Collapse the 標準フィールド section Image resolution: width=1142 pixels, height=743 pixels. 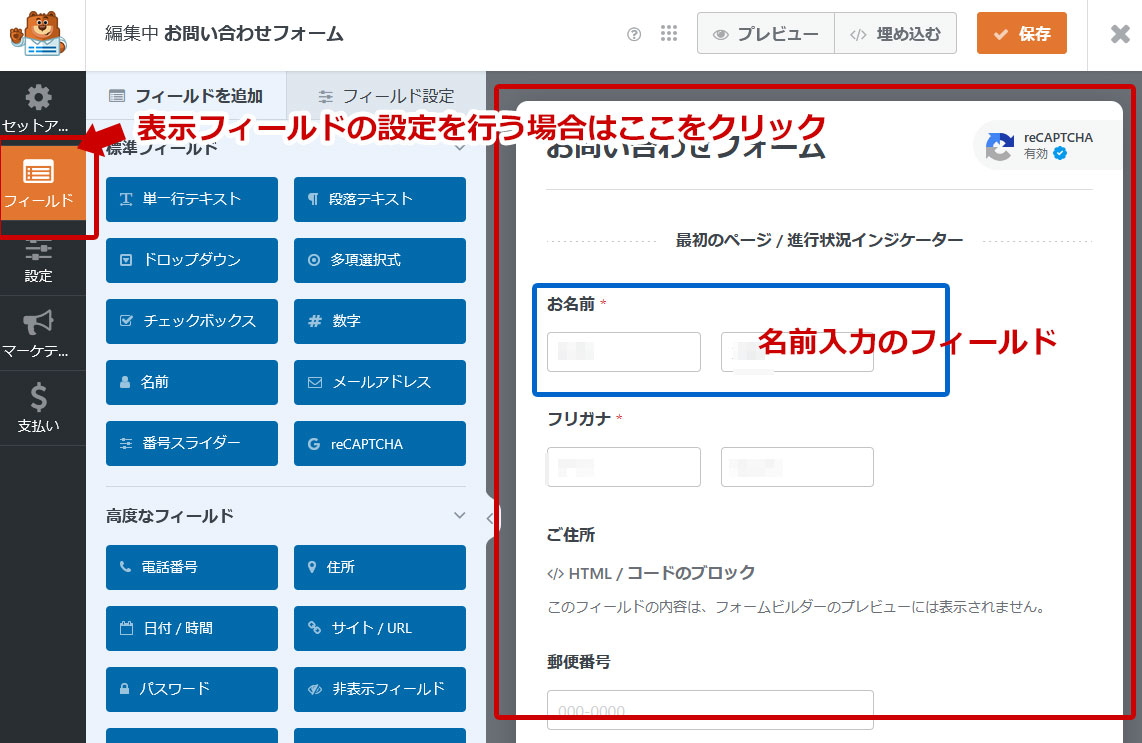click(460, 148)
